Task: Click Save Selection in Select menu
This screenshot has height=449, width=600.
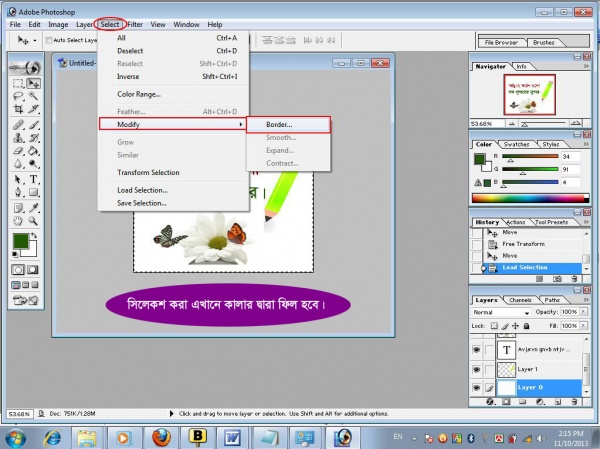Action: click(173, 203)
